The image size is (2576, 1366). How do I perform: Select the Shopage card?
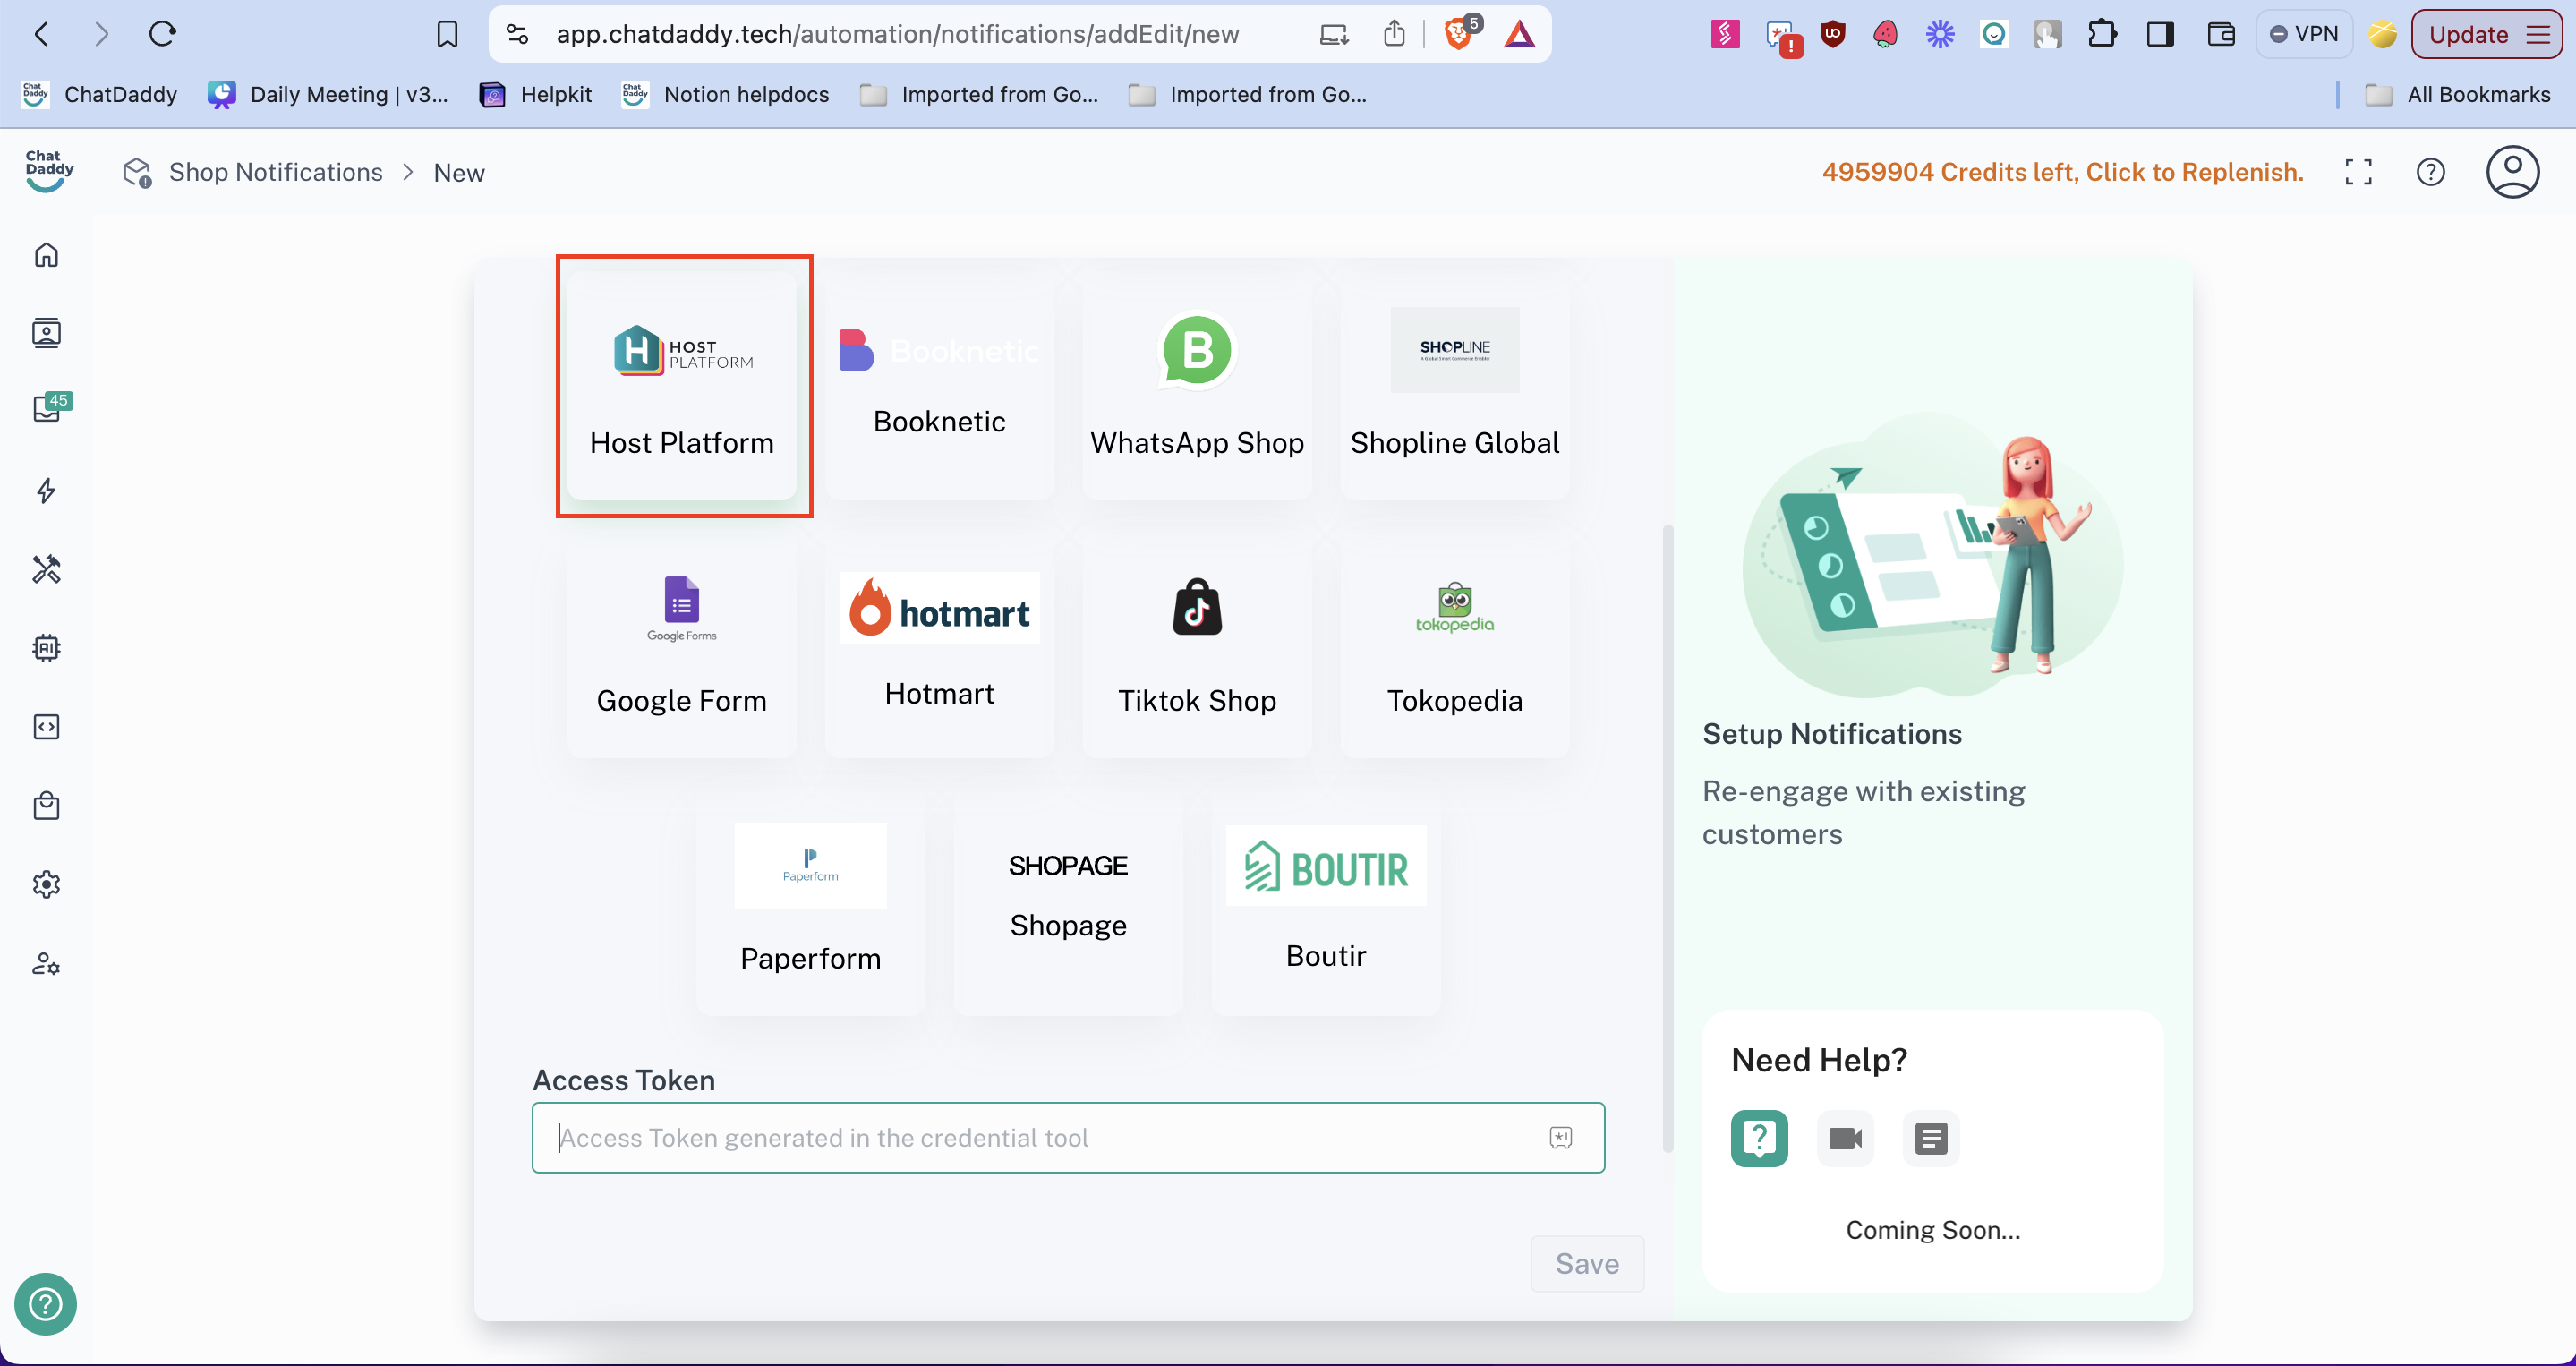1068,902
